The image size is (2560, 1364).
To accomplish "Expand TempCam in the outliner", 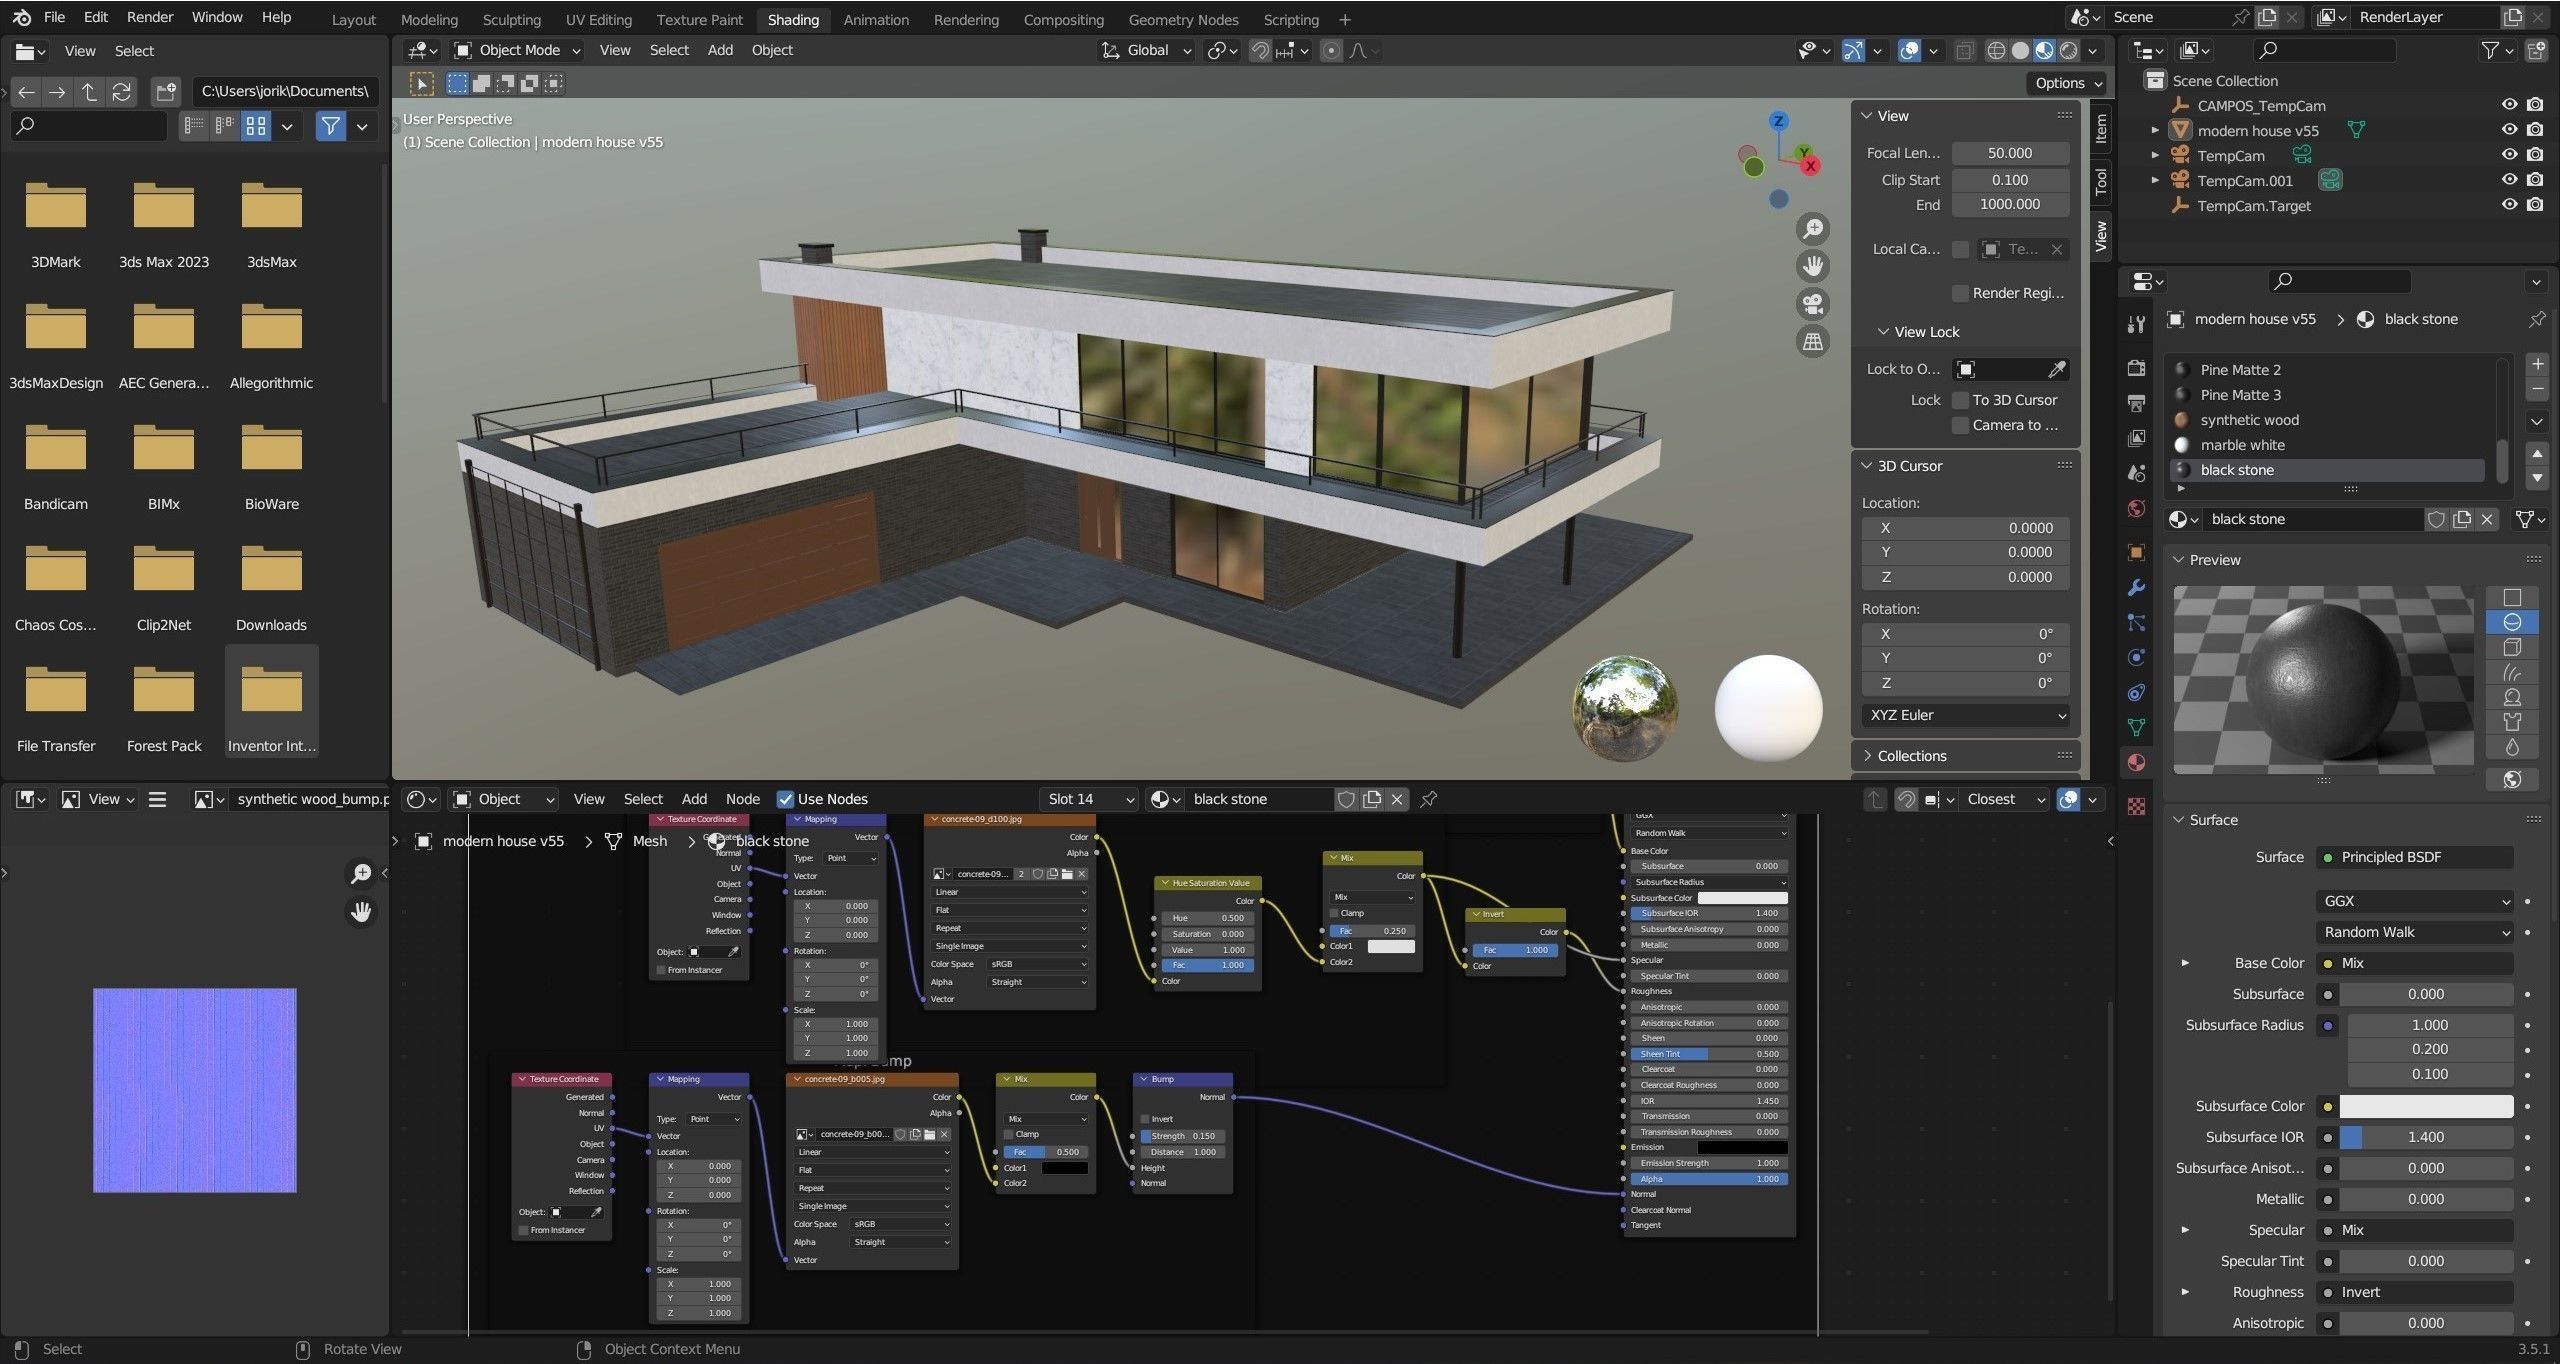I will click(2155, 155).
